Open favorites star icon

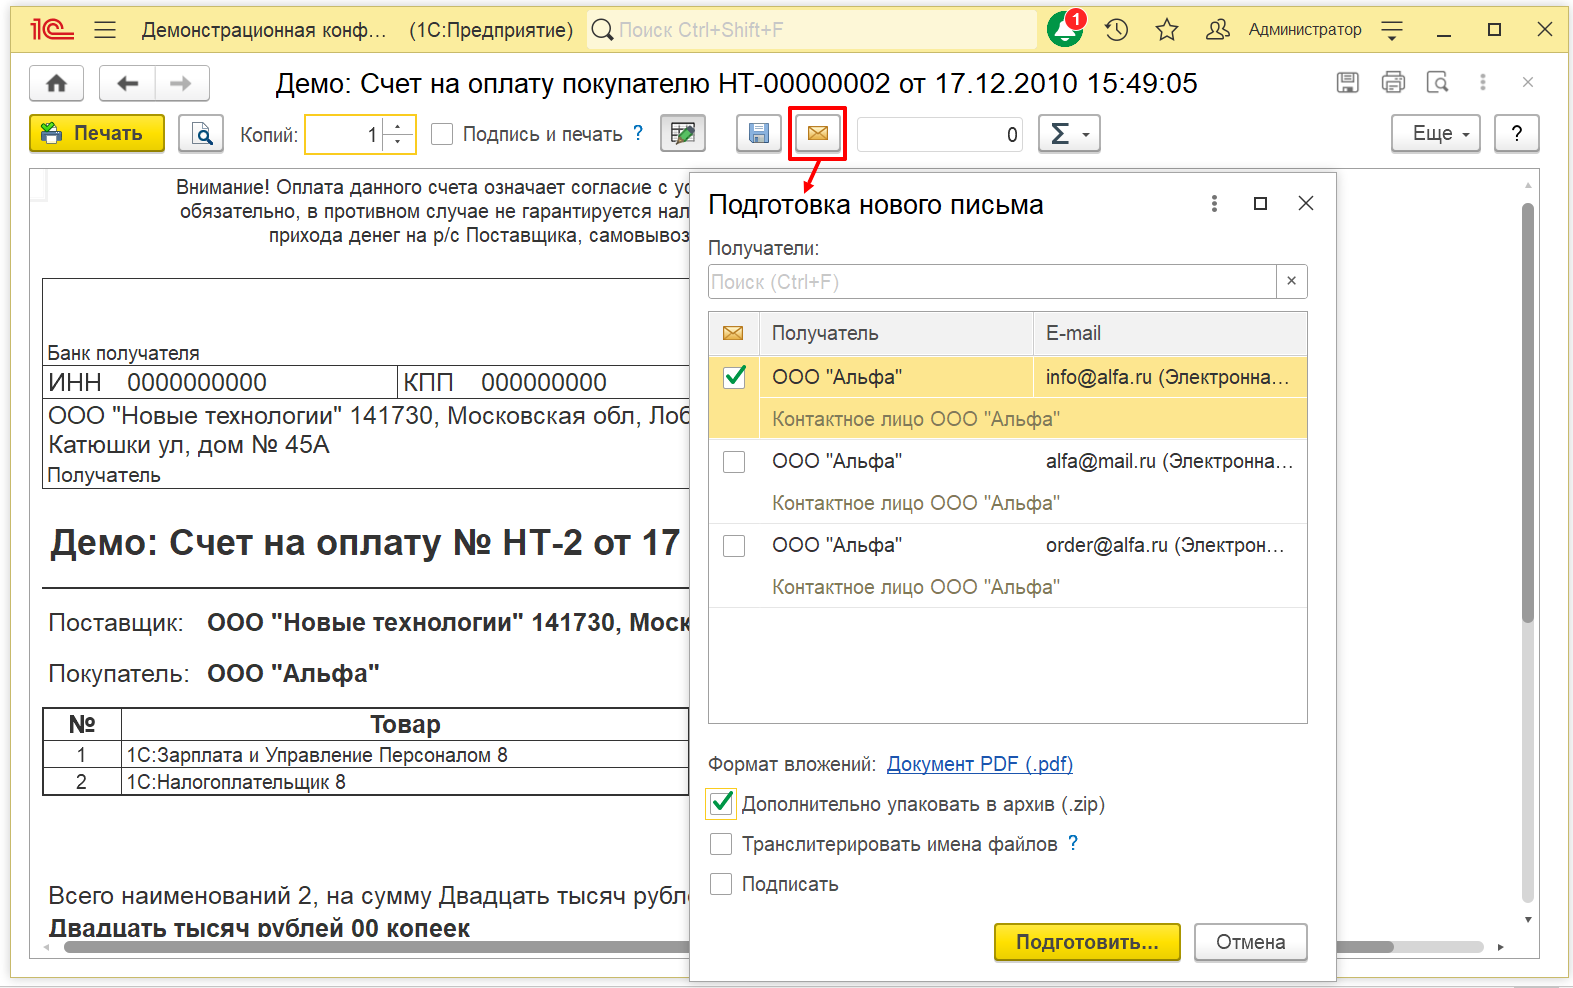pyautogui.click(x=1166, y=30)
